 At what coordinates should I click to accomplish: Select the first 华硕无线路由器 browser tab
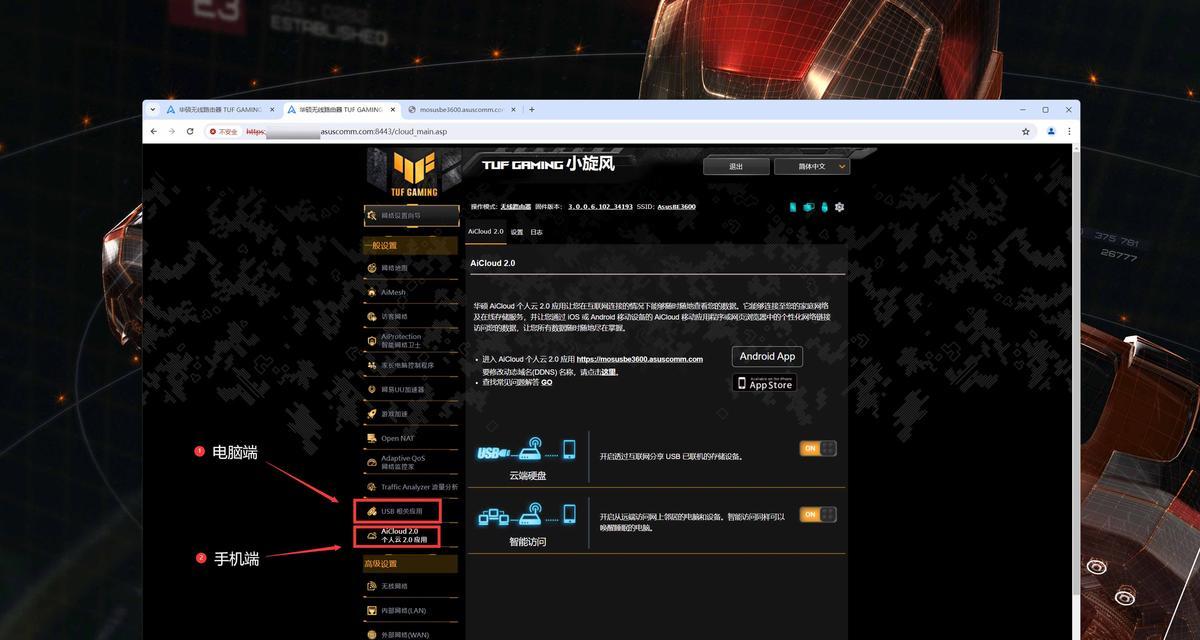pos(218,109)
